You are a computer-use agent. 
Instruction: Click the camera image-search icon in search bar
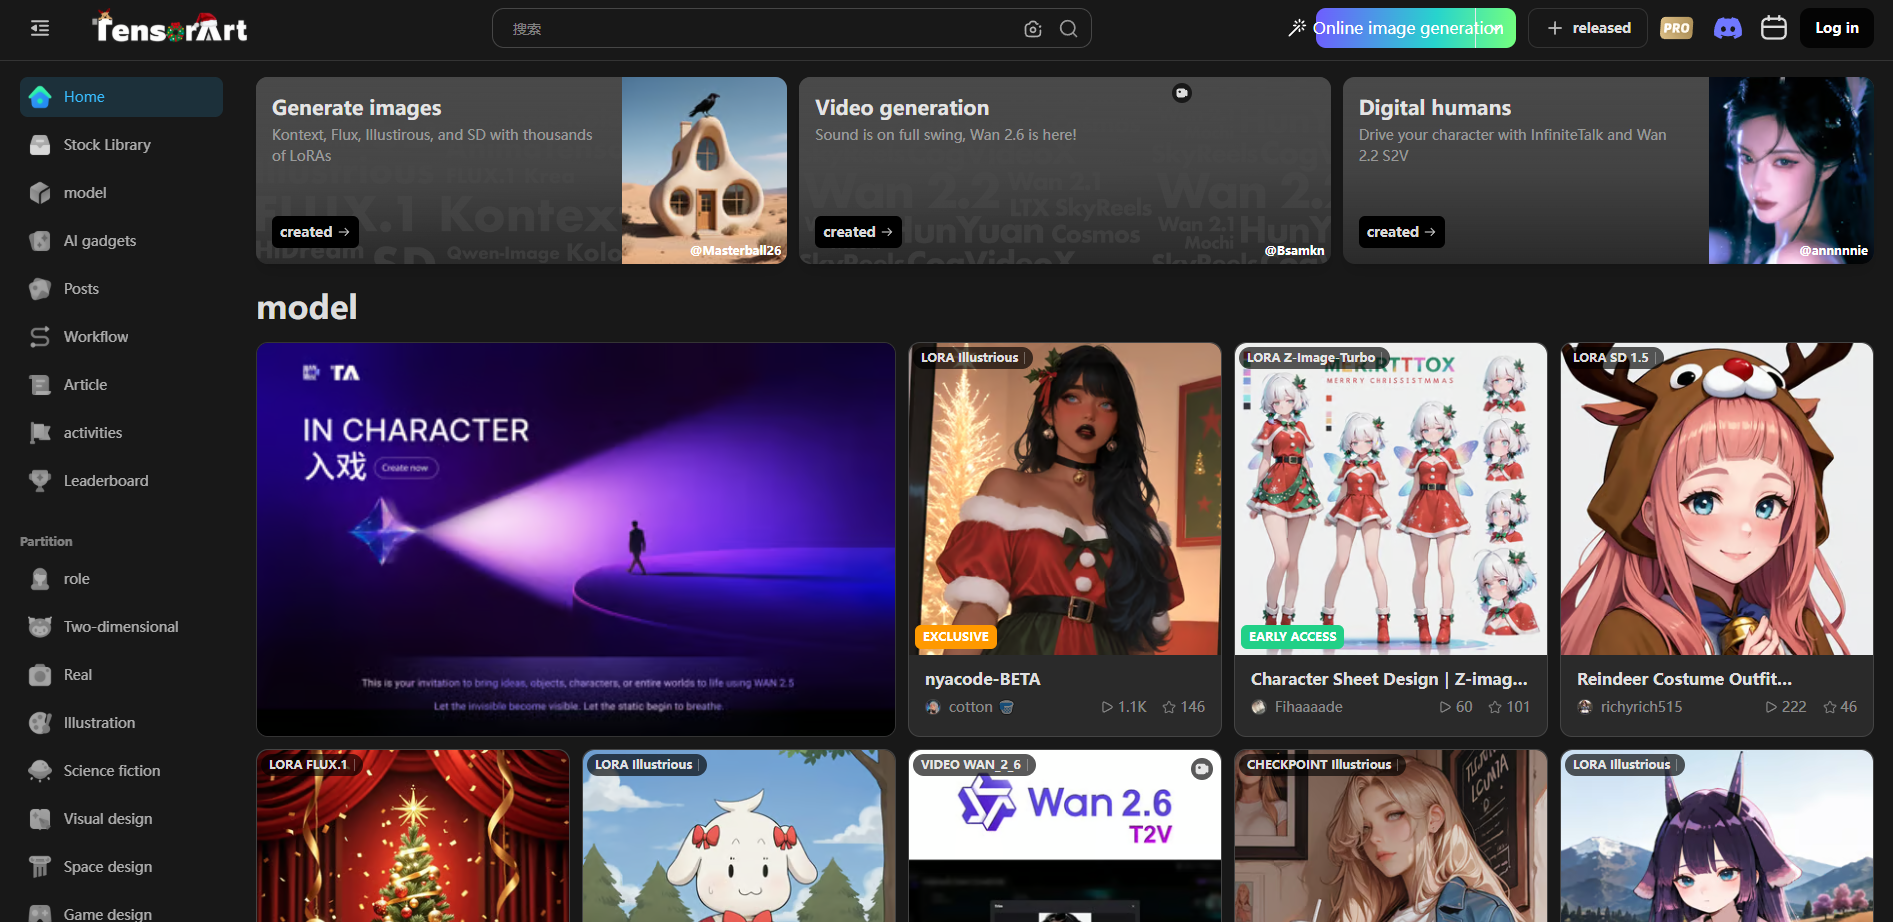[1033, 29]
